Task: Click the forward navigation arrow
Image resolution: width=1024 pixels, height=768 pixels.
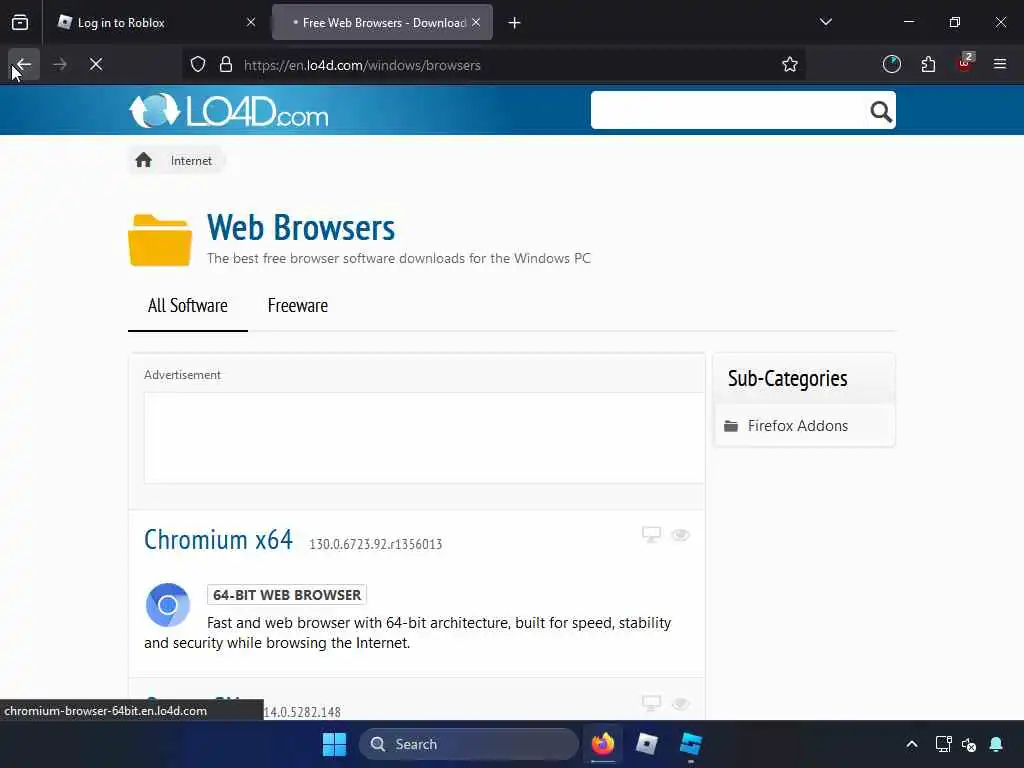Action: click(59, 64)
